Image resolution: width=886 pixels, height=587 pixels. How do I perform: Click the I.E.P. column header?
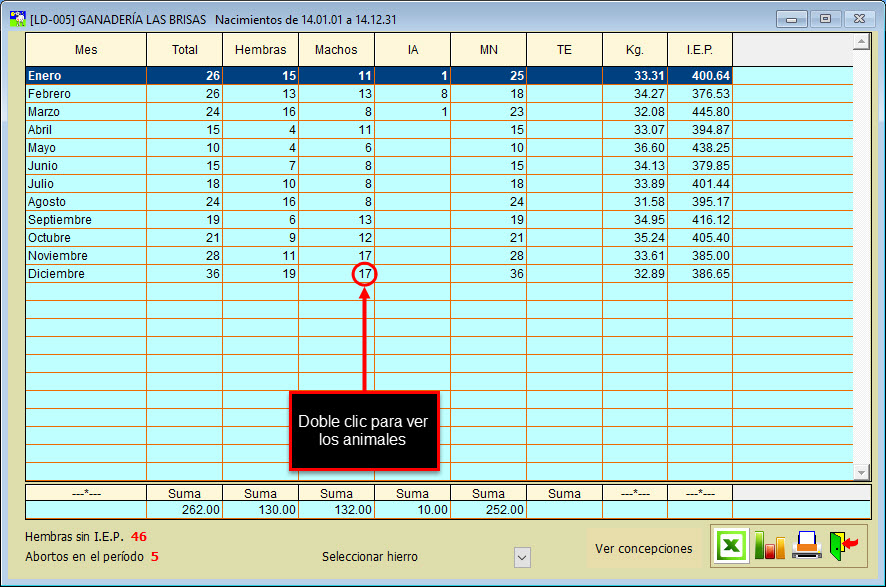(x=700, y=50)
